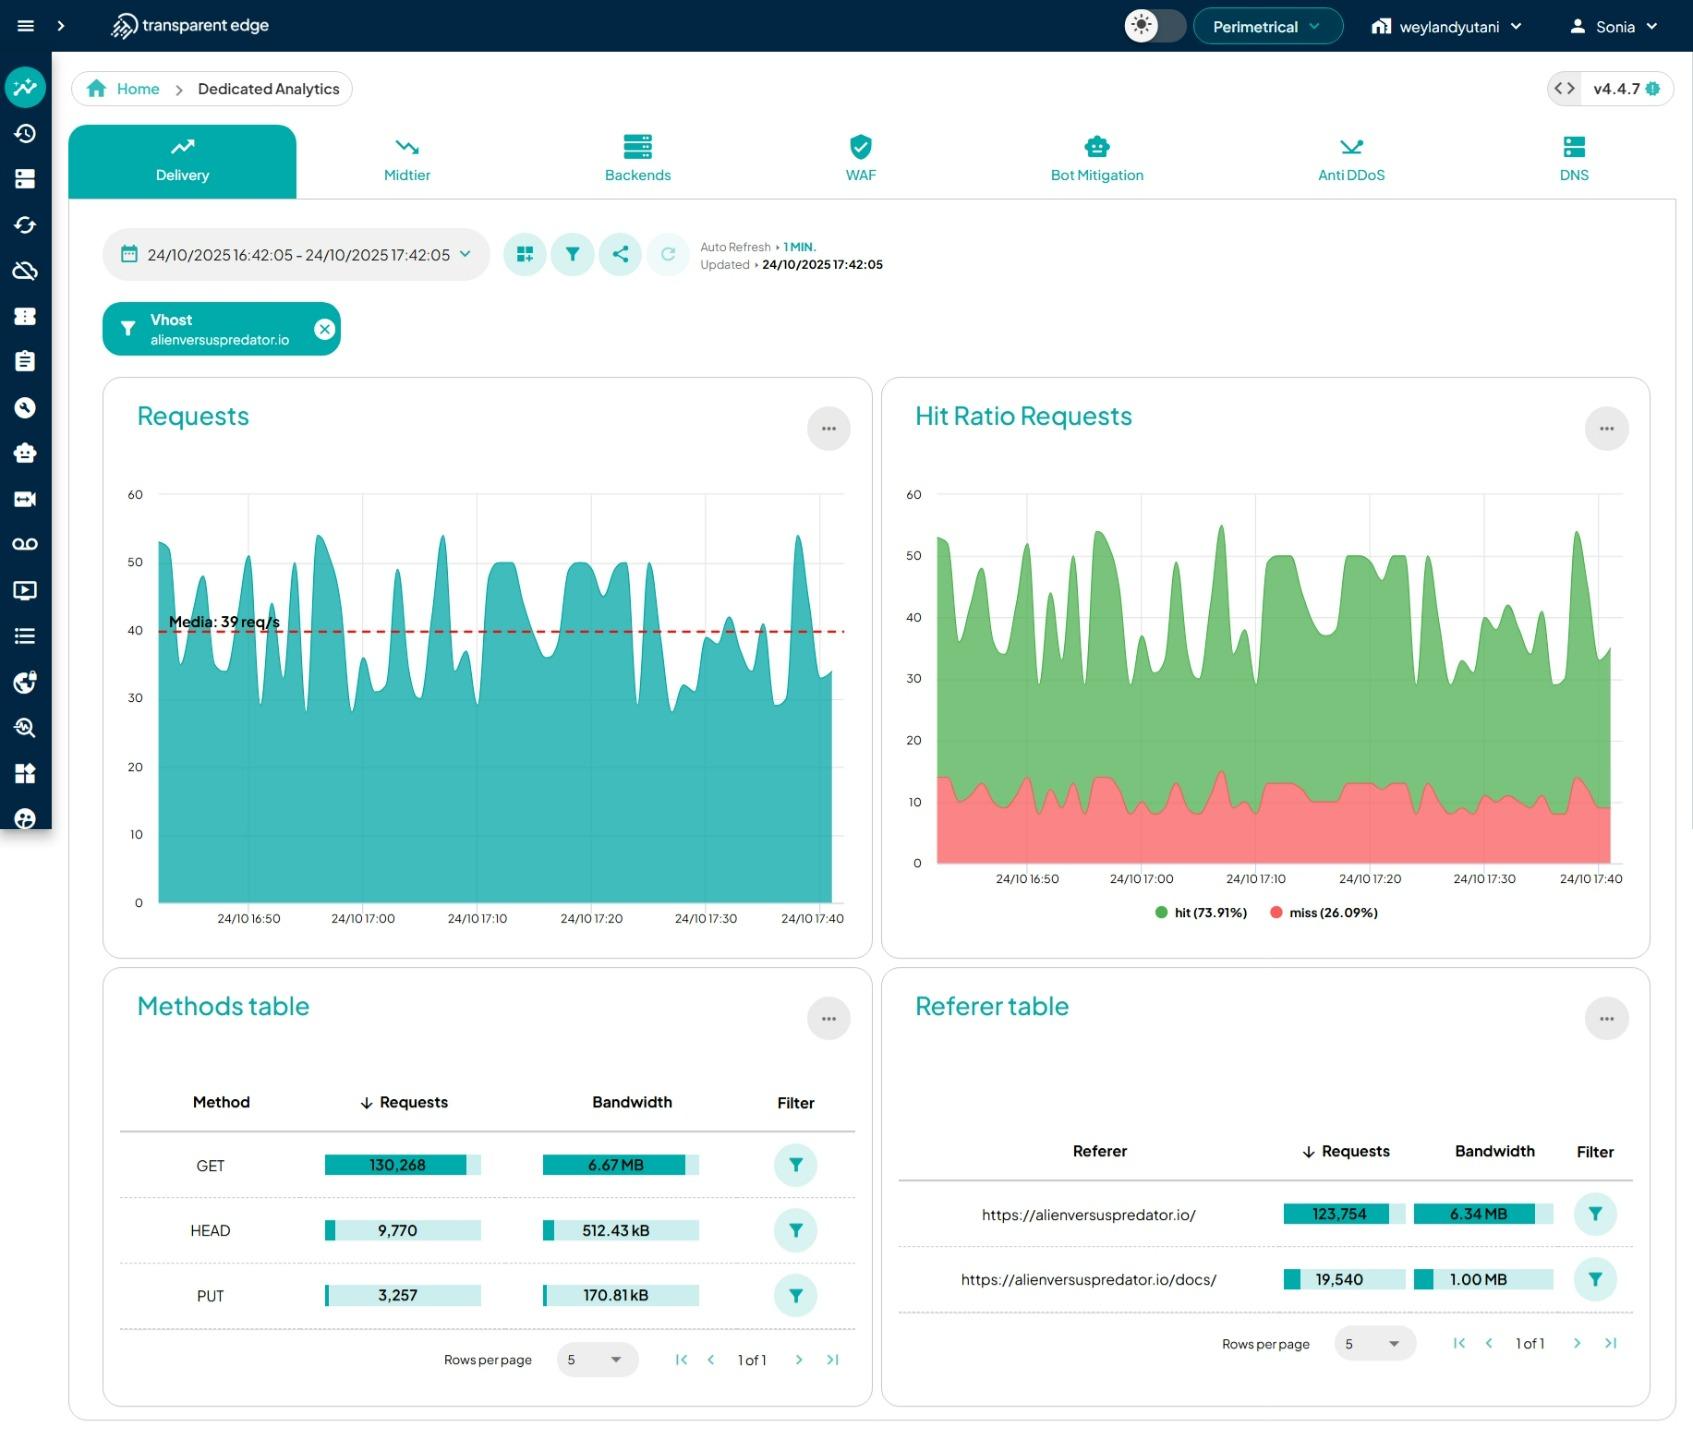Screen dimensions: 1693x1437
Task: Switch to the WAF tab
Action: point(860,160)
